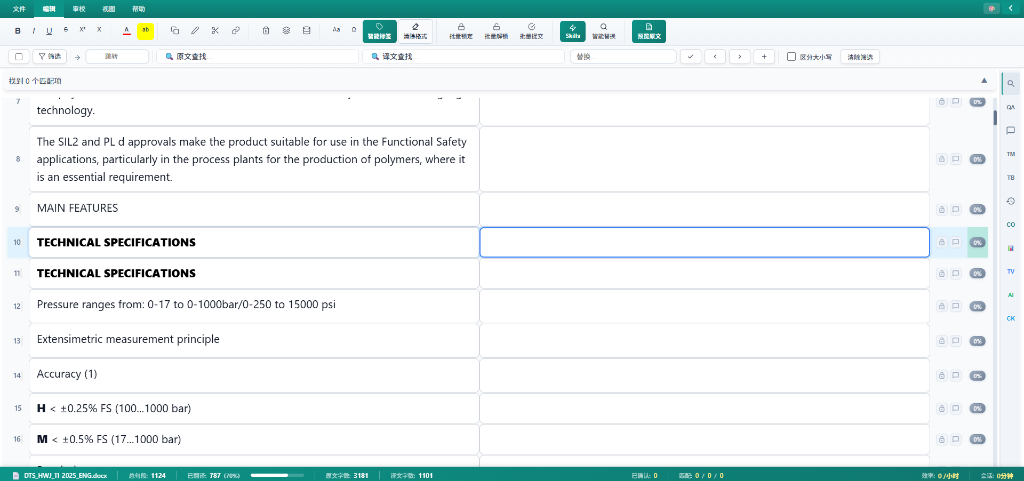Open the TB panel in right sidebar
Screen dimensions: 1024x481
click(x=1010, y=178)
